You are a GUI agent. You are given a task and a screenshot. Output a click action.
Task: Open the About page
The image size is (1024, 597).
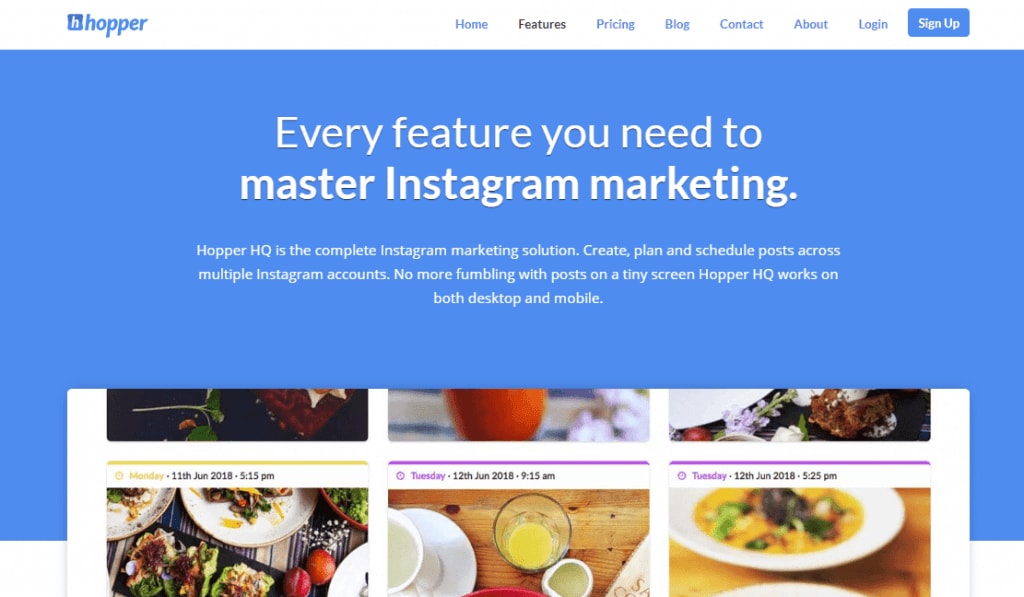tap(810, 24)
